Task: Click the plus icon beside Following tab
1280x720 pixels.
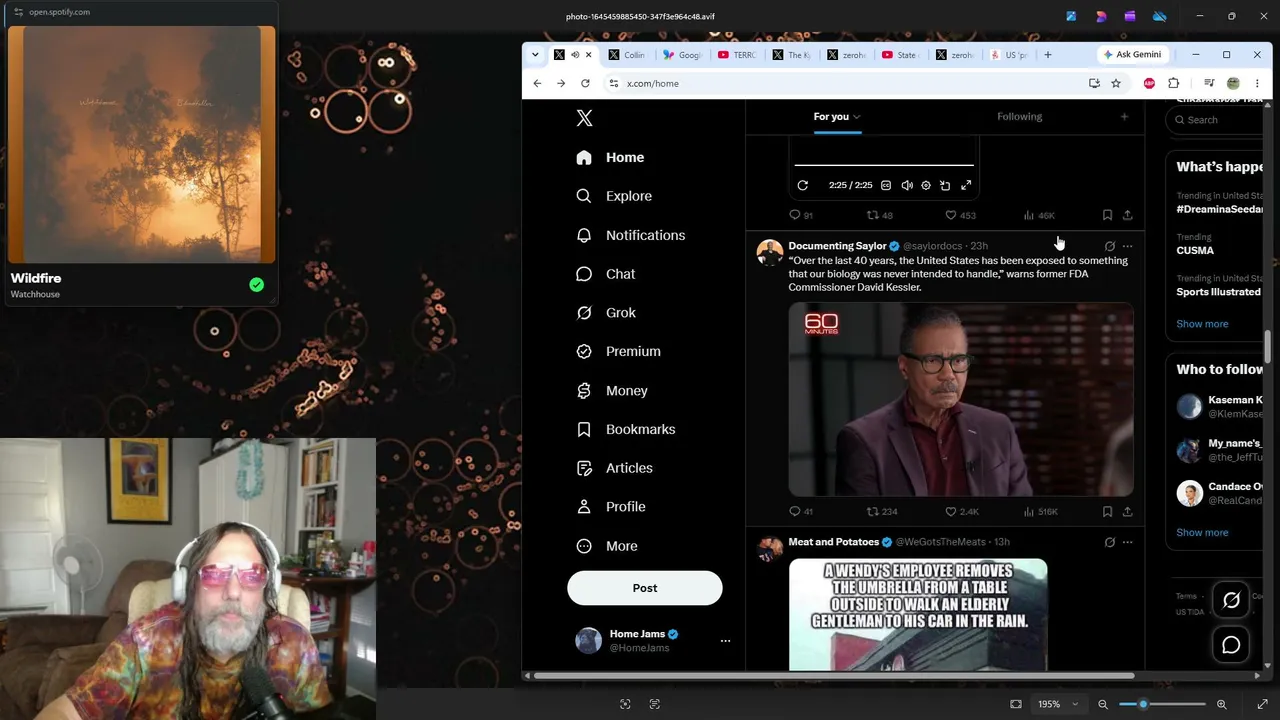Action: [x=1124, y=117]
